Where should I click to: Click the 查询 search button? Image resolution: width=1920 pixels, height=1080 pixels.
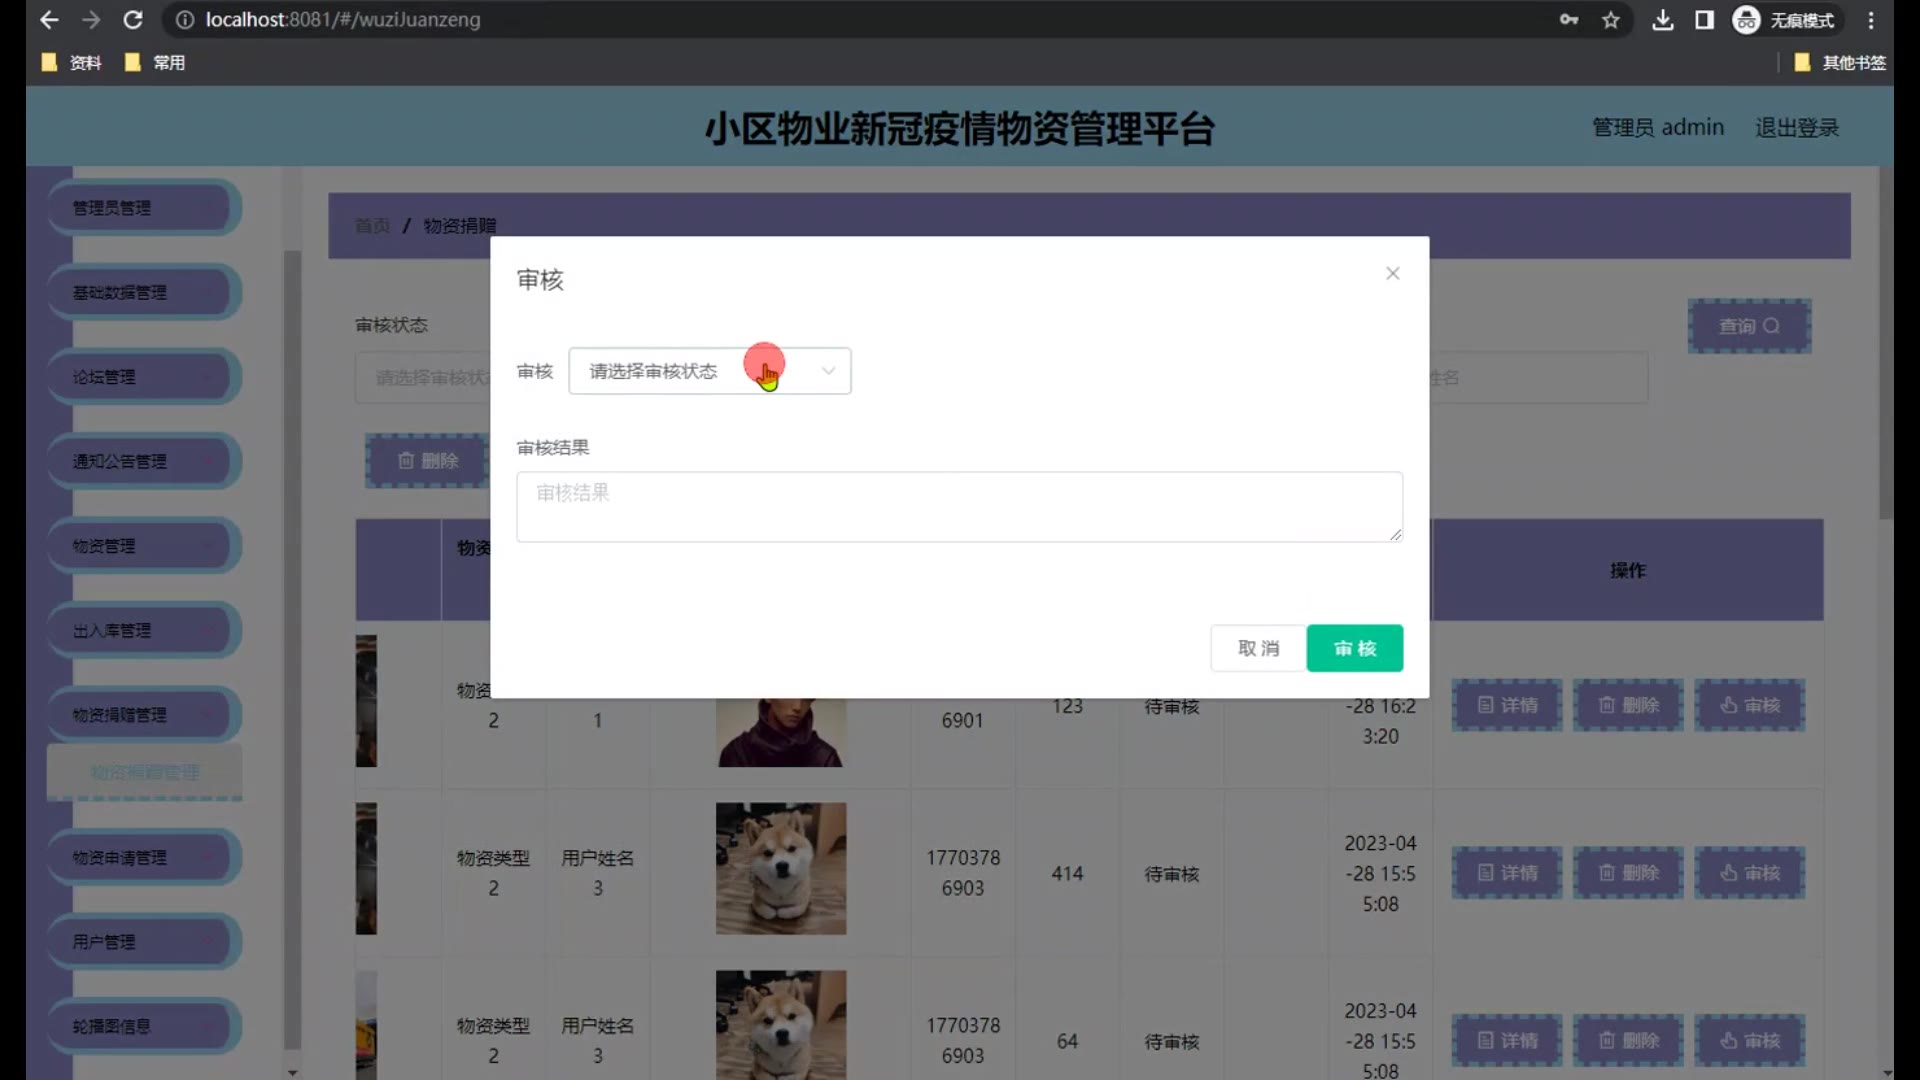tap(1749, 326)
